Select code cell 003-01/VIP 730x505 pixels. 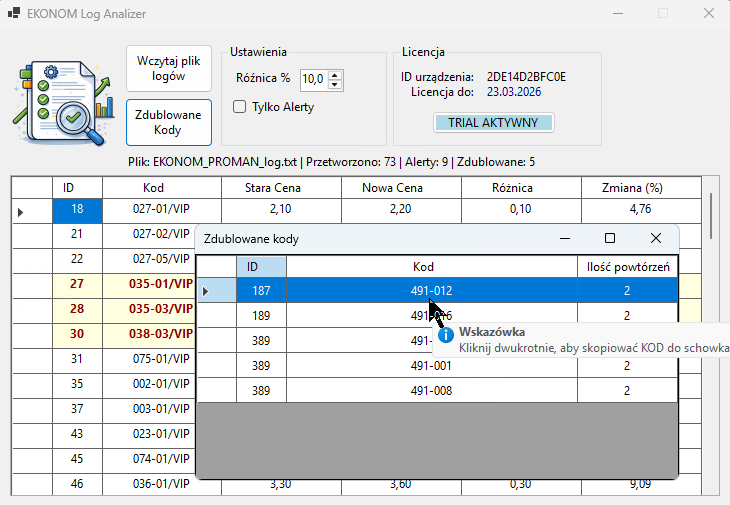coord(149,409)
